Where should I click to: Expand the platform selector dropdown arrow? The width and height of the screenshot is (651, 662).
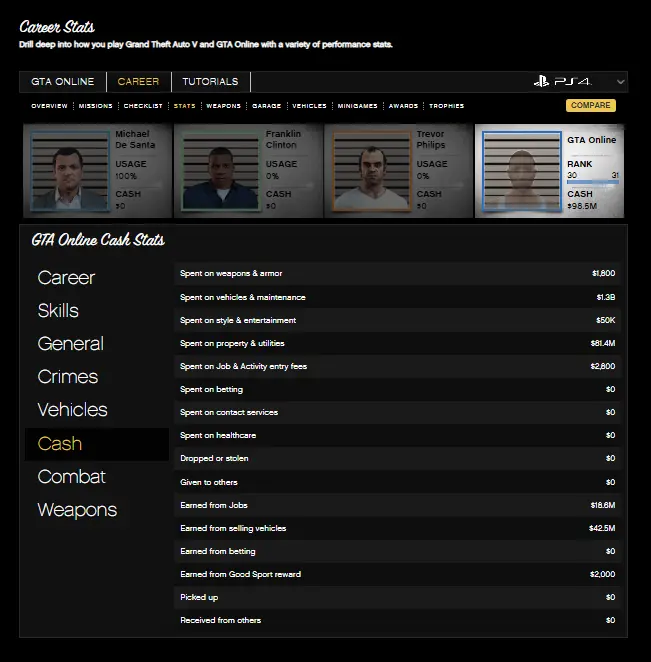coord(621,82)
